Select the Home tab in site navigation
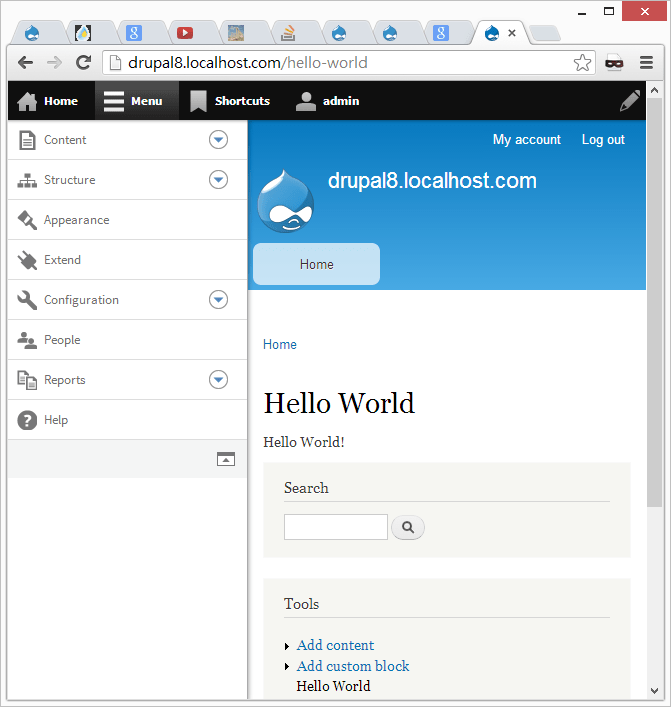Screen dimensions: 671x707 [316, 264]
